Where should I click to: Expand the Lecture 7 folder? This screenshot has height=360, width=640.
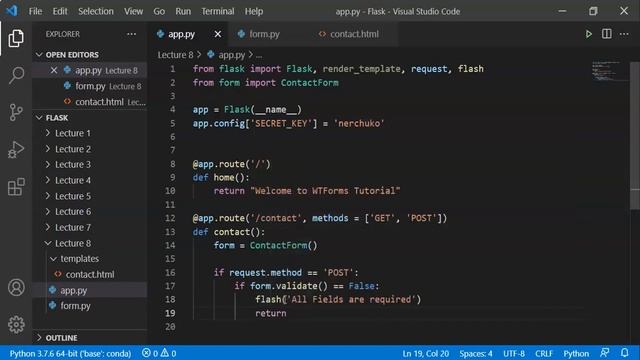[48, 227]
